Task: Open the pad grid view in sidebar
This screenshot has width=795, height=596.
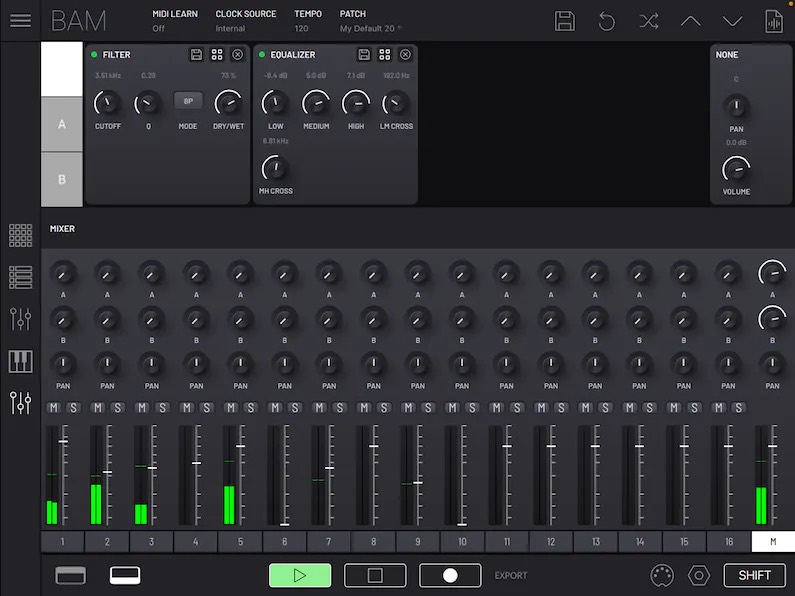Action: [20, 236]
